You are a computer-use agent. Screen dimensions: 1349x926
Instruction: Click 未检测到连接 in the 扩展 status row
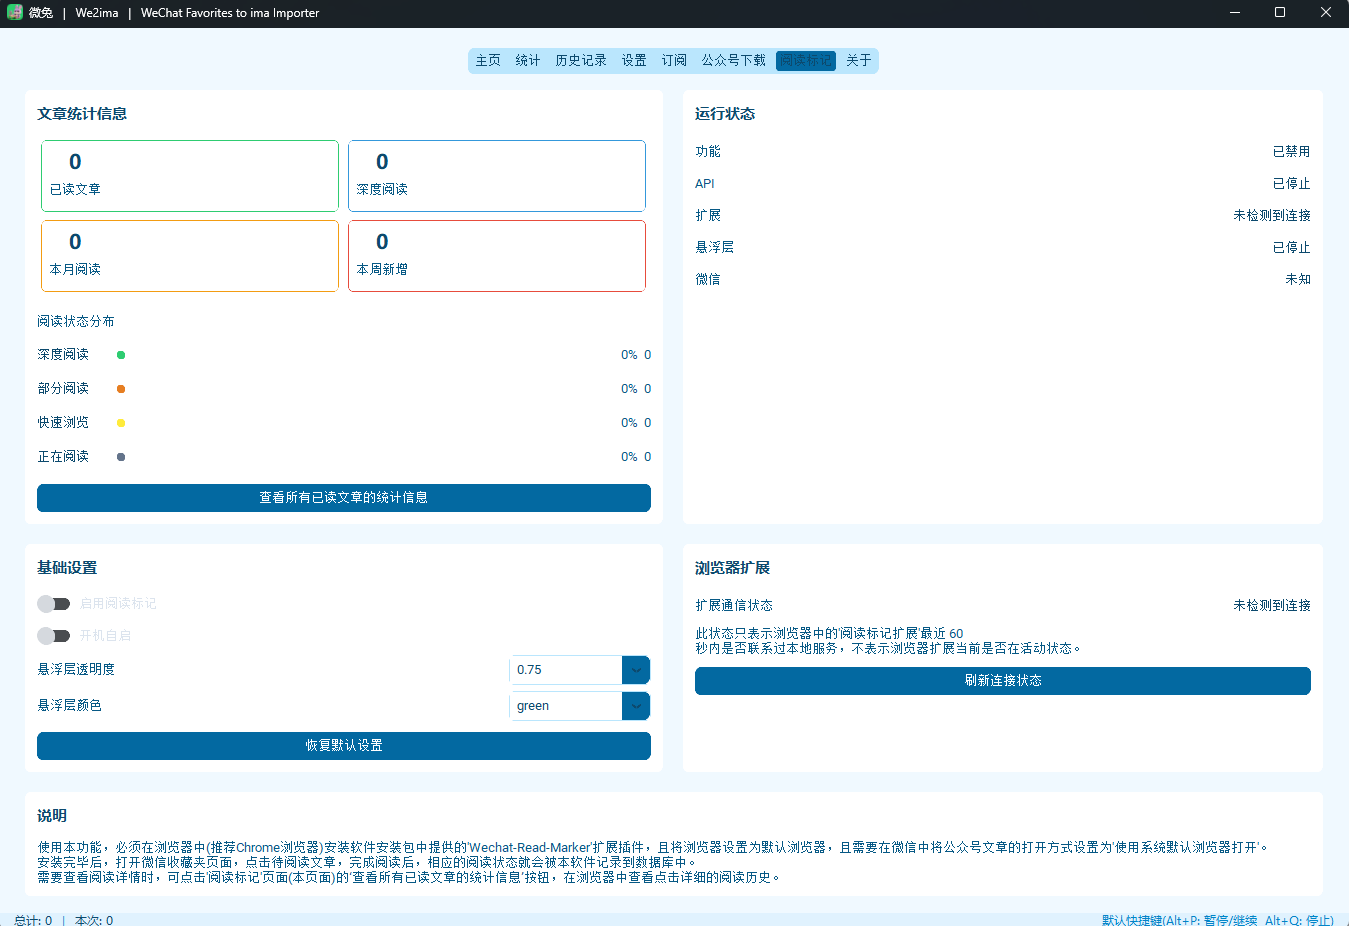1272,216
